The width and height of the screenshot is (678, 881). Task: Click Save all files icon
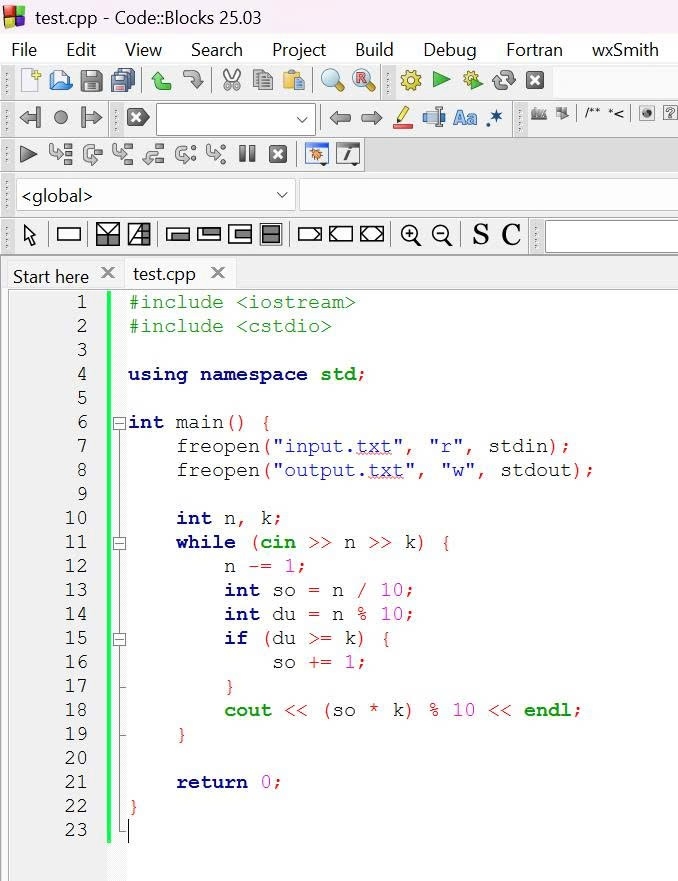[123, 80]
